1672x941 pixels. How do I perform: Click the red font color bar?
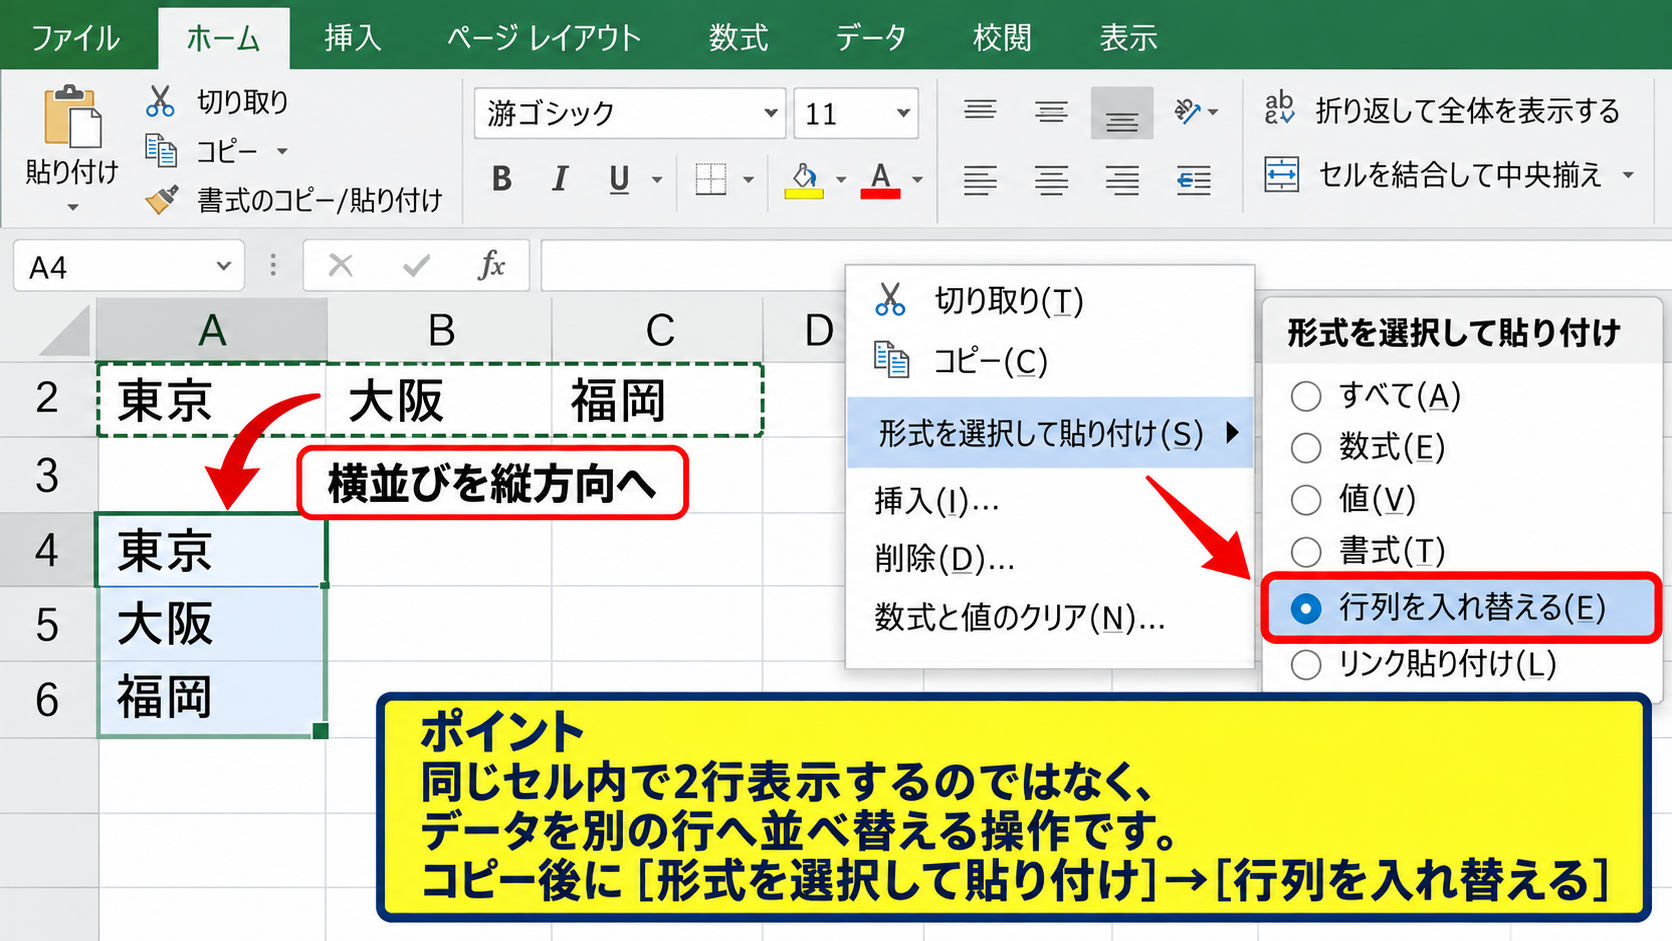pyautogui.click(x=880, y=194)
